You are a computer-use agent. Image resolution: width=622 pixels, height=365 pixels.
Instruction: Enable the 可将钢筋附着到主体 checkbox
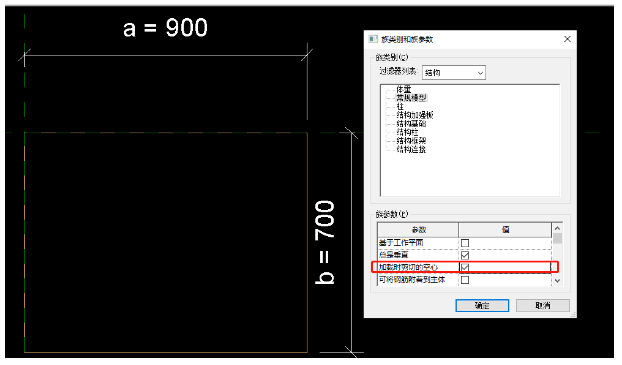(465, 280)
